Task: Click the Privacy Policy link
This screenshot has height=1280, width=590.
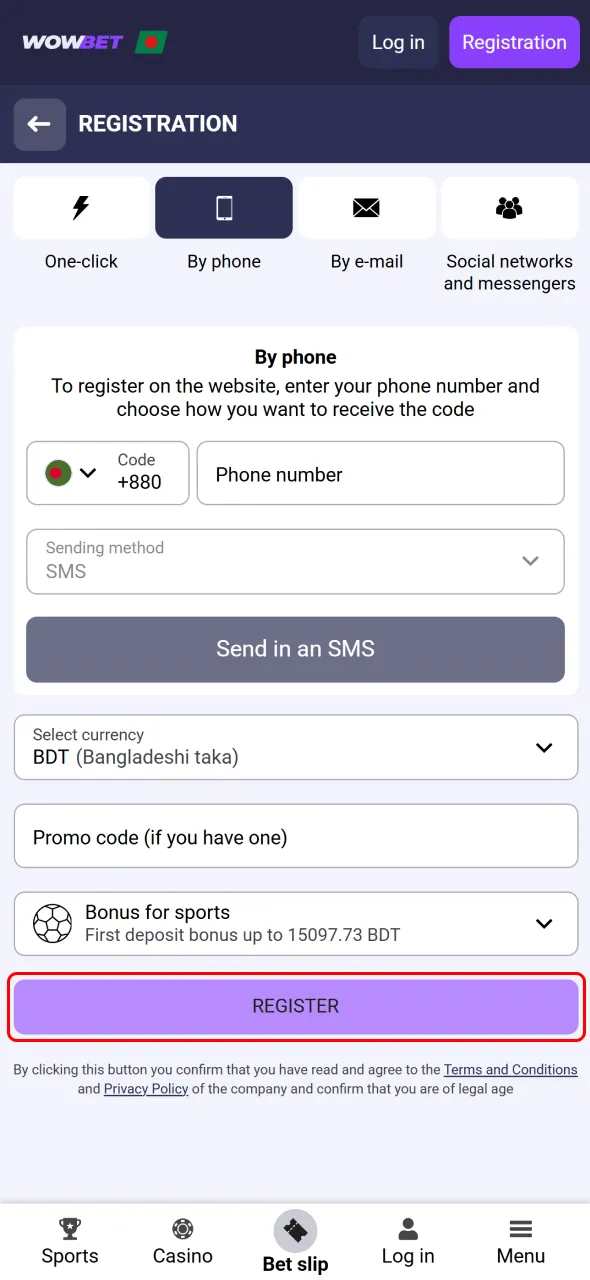Action: tap(145, 1089)
